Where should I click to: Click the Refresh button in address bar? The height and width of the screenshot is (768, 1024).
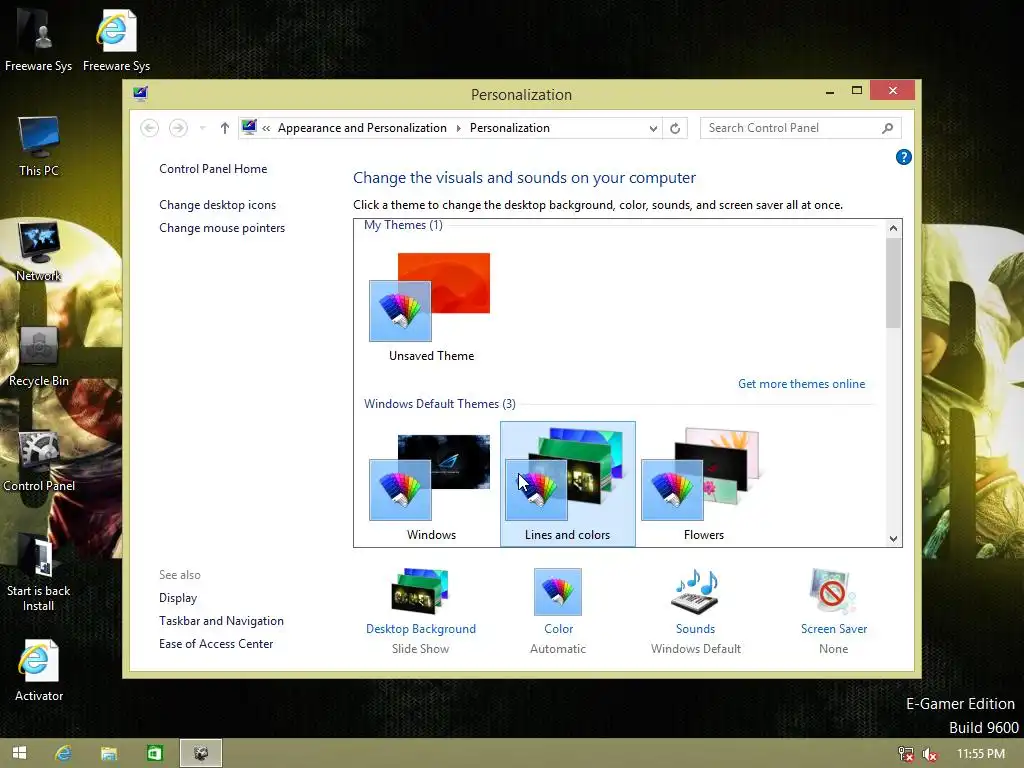(x=675, y=129)
